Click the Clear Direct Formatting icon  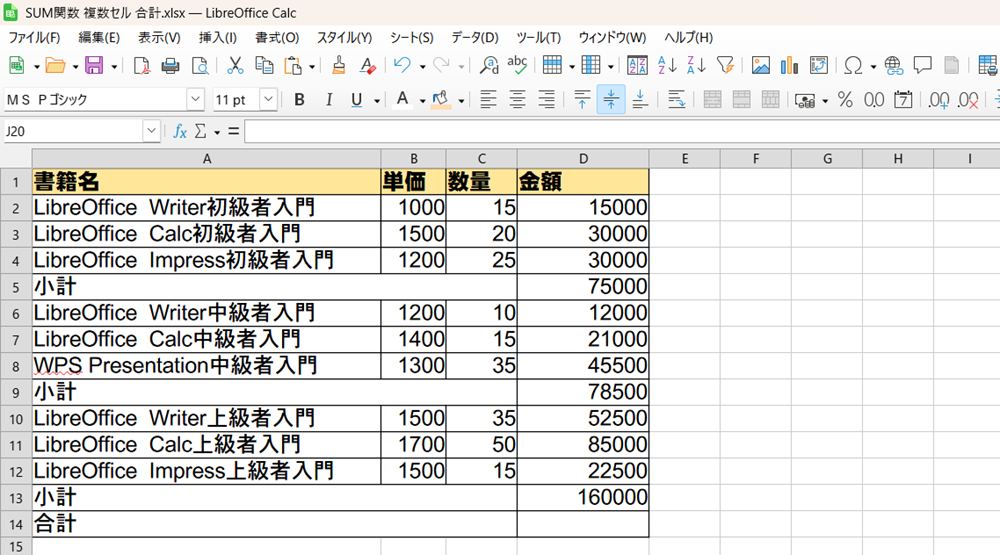click(367, 65)
